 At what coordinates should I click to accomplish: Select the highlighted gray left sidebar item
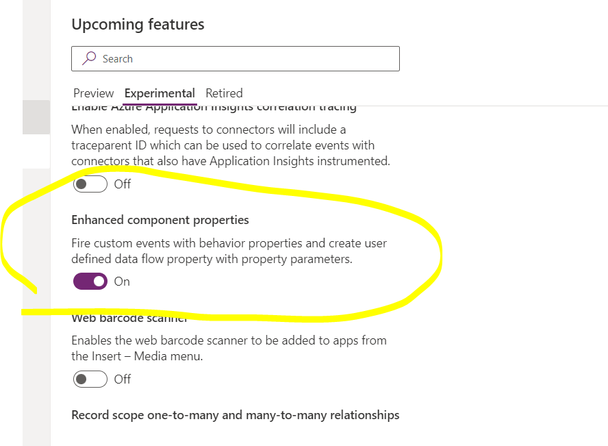pyautogui.click(x=36, y=117)
